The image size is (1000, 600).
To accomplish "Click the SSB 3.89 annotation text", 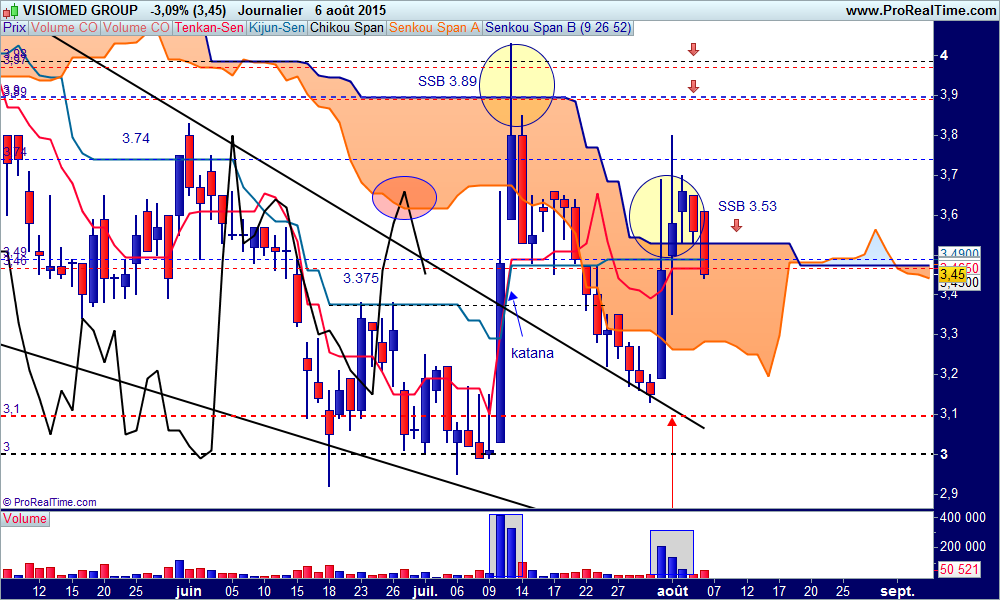I will pos(447,81).
